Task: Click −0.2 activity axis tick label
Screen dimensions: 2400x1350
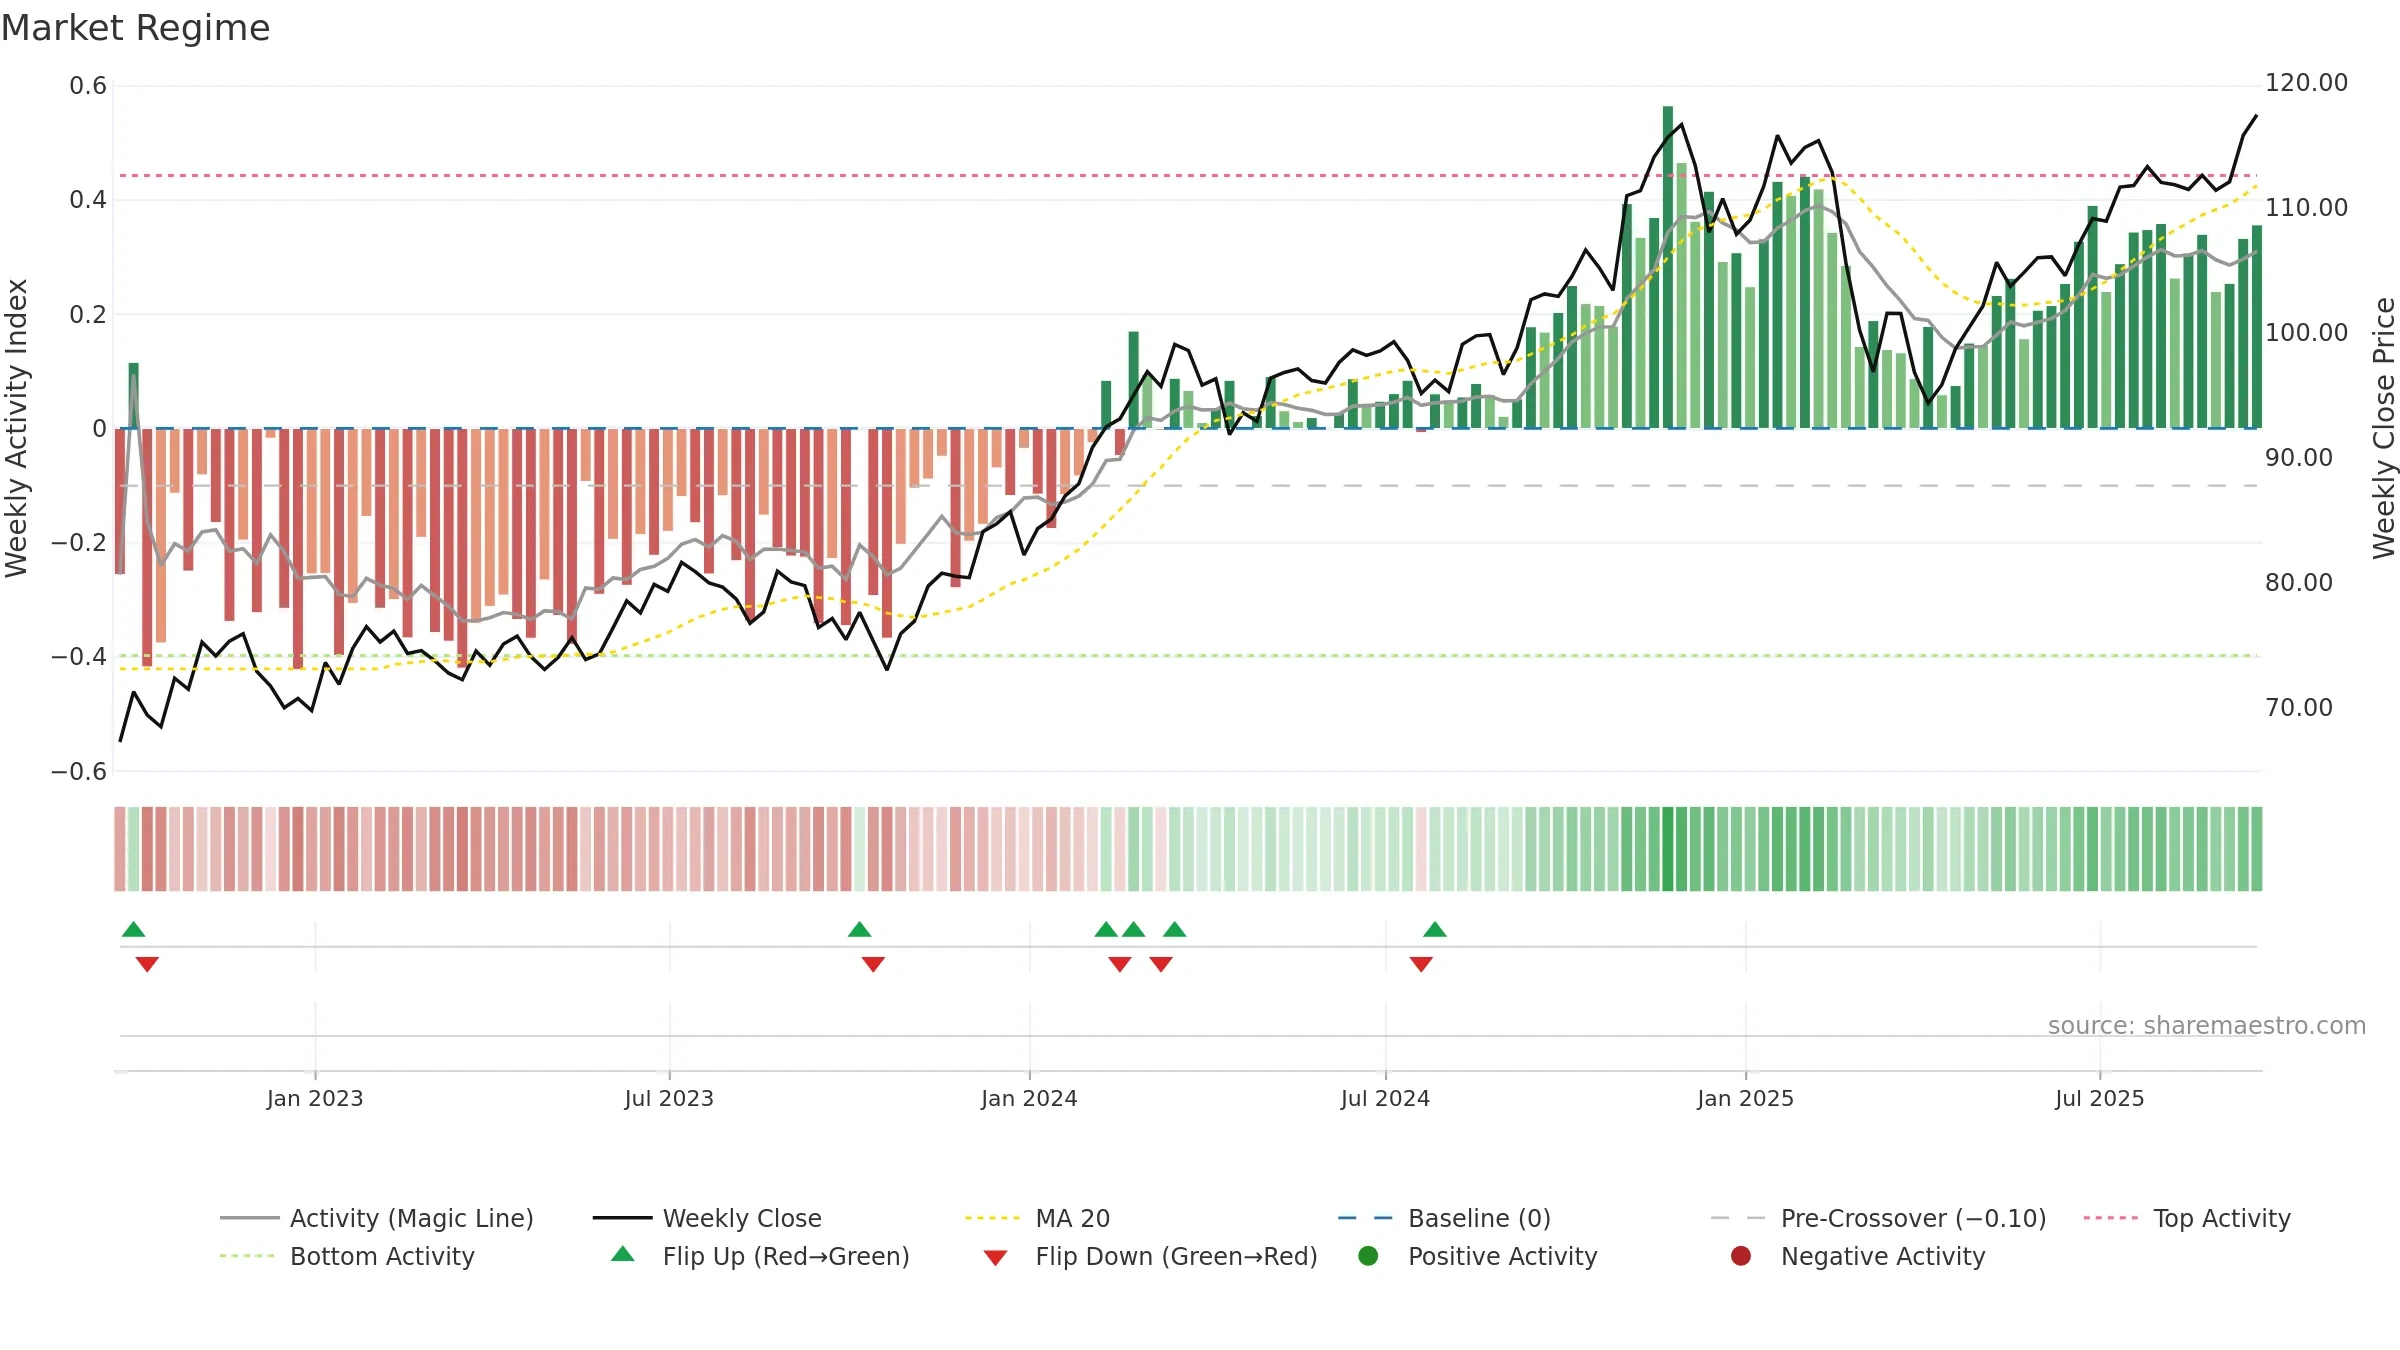Action: (79, 543)
